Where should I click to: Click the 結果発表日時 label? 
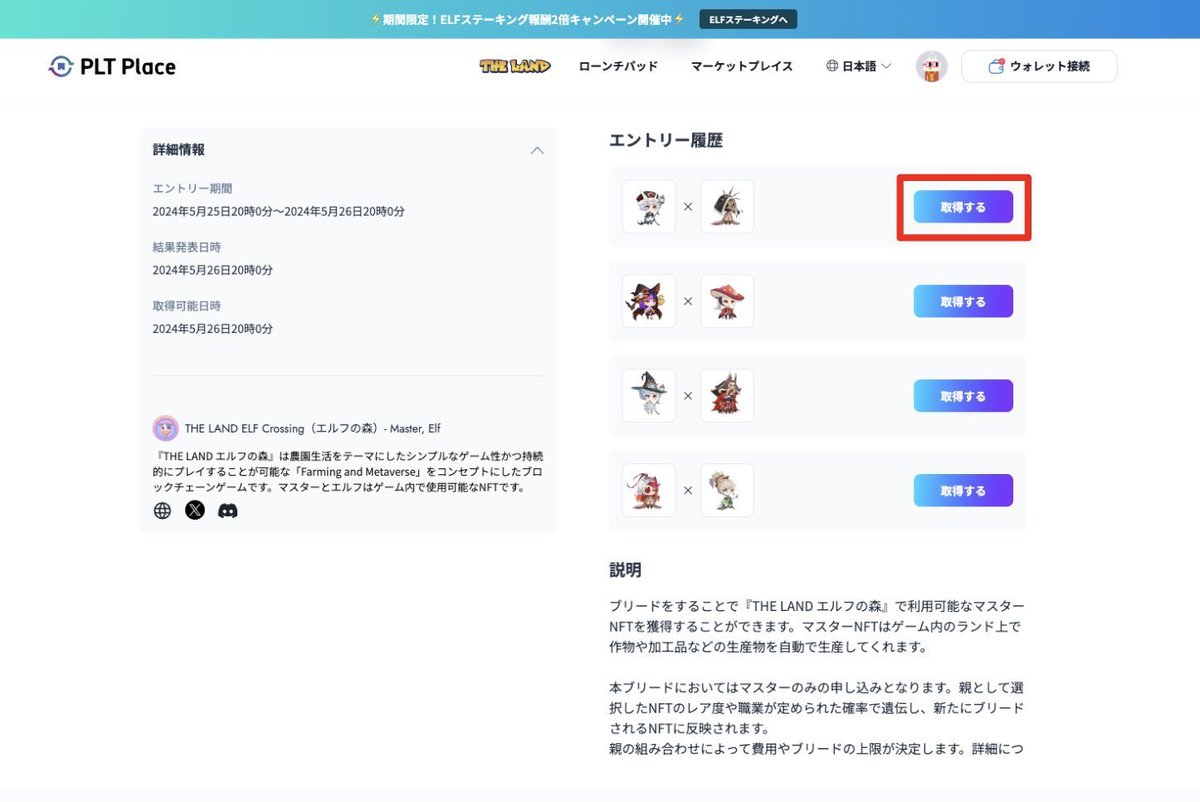186,247
